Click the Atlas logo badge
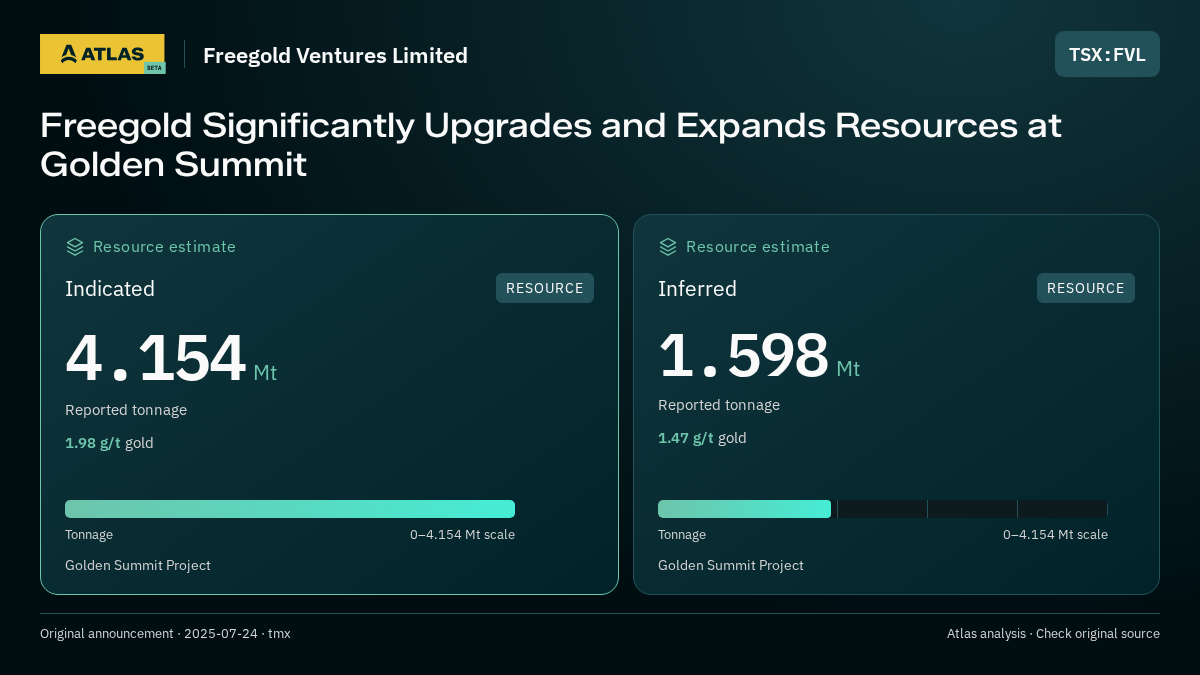Viewport: 1200px width, 675px height. coord(102,54)
